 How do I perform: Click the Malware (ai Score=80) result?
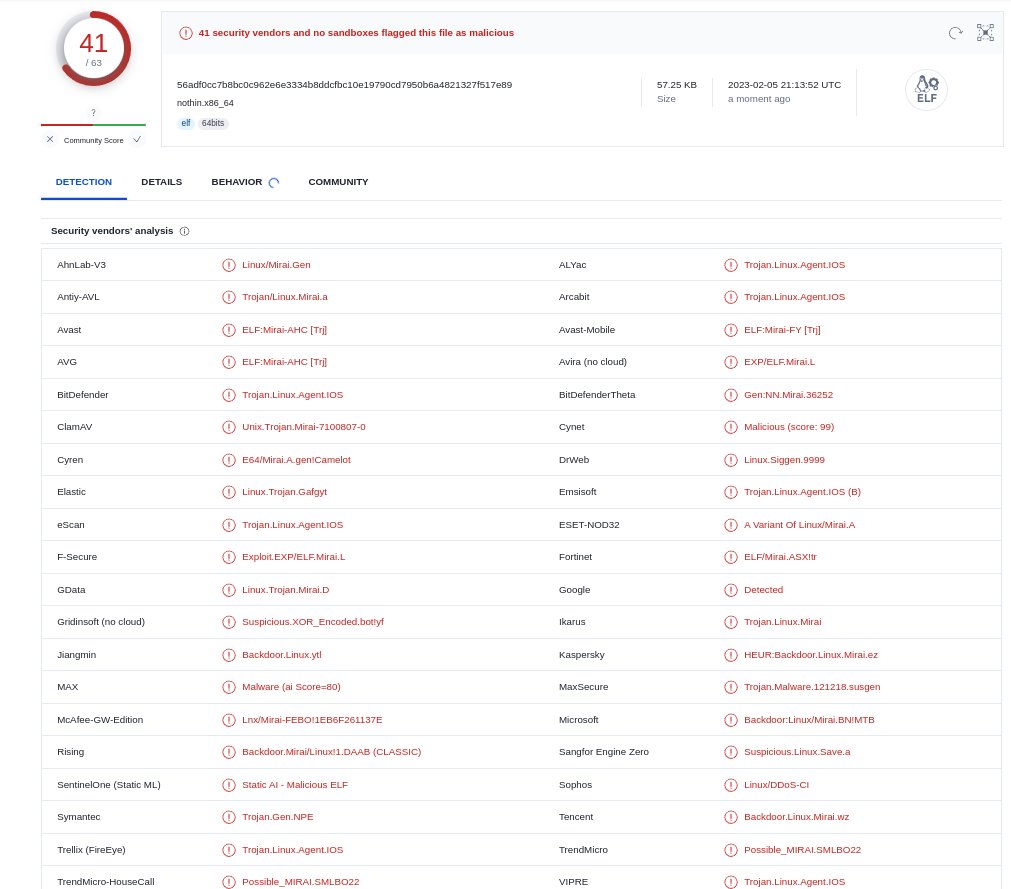291,687
